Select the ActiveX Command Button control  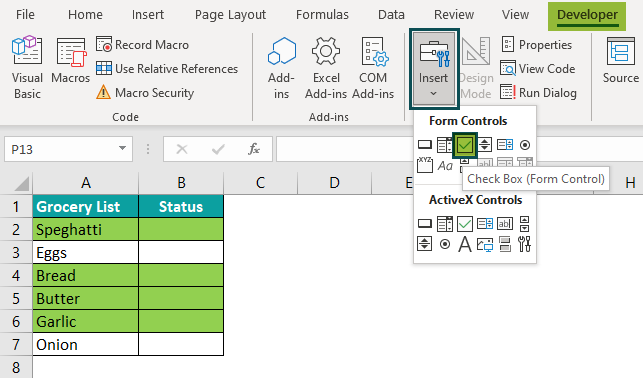coord(425,224)
